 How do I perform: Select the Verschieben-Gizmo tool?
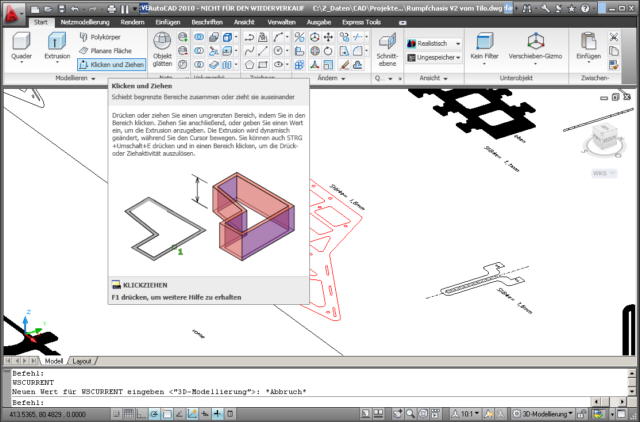click(x=535, y=46)
